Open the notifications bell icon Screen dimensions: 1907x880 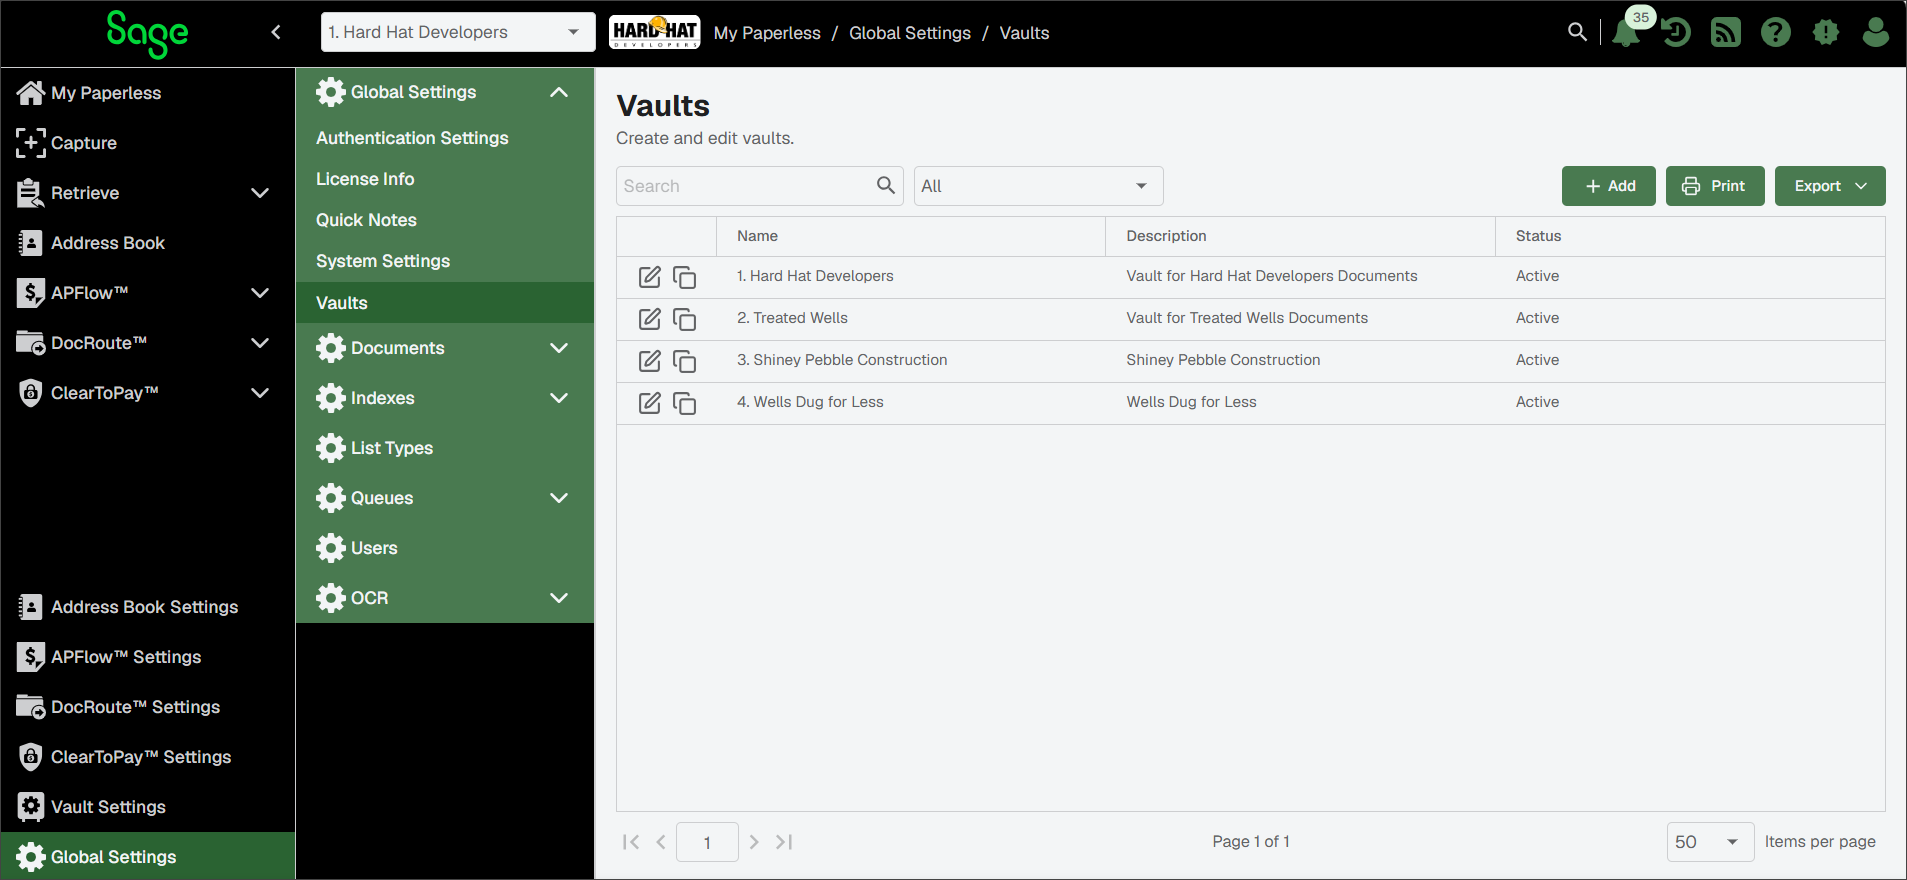[1626, 33]
